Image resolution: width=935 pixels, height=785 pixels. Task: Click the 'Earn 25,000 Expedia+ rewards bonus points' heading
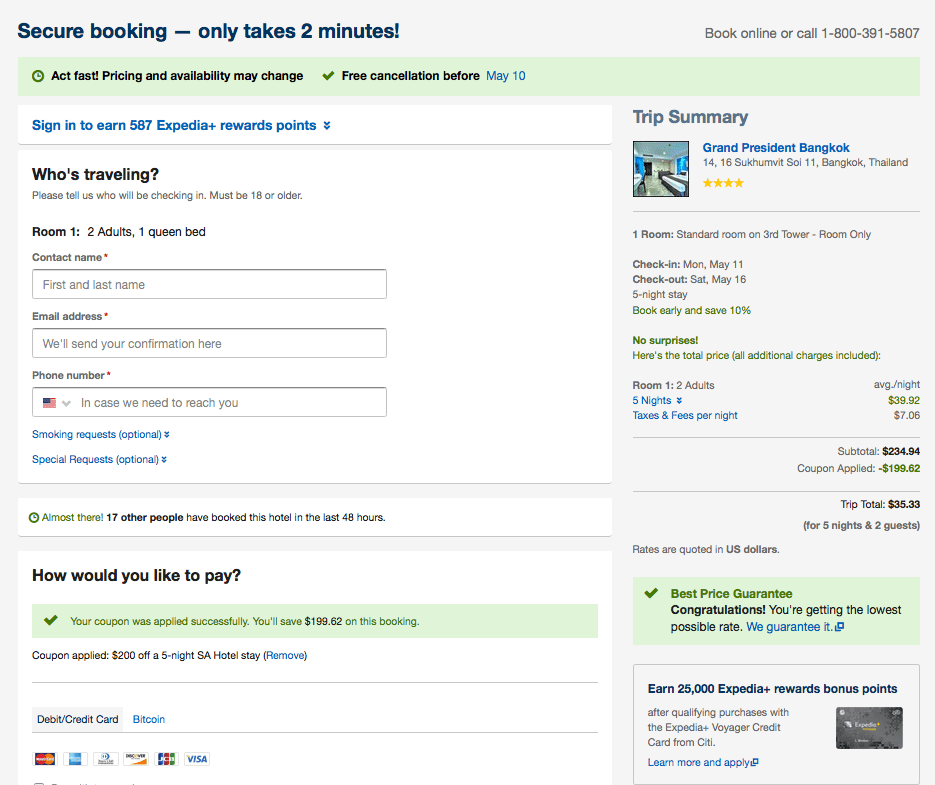tap(772, 688)
